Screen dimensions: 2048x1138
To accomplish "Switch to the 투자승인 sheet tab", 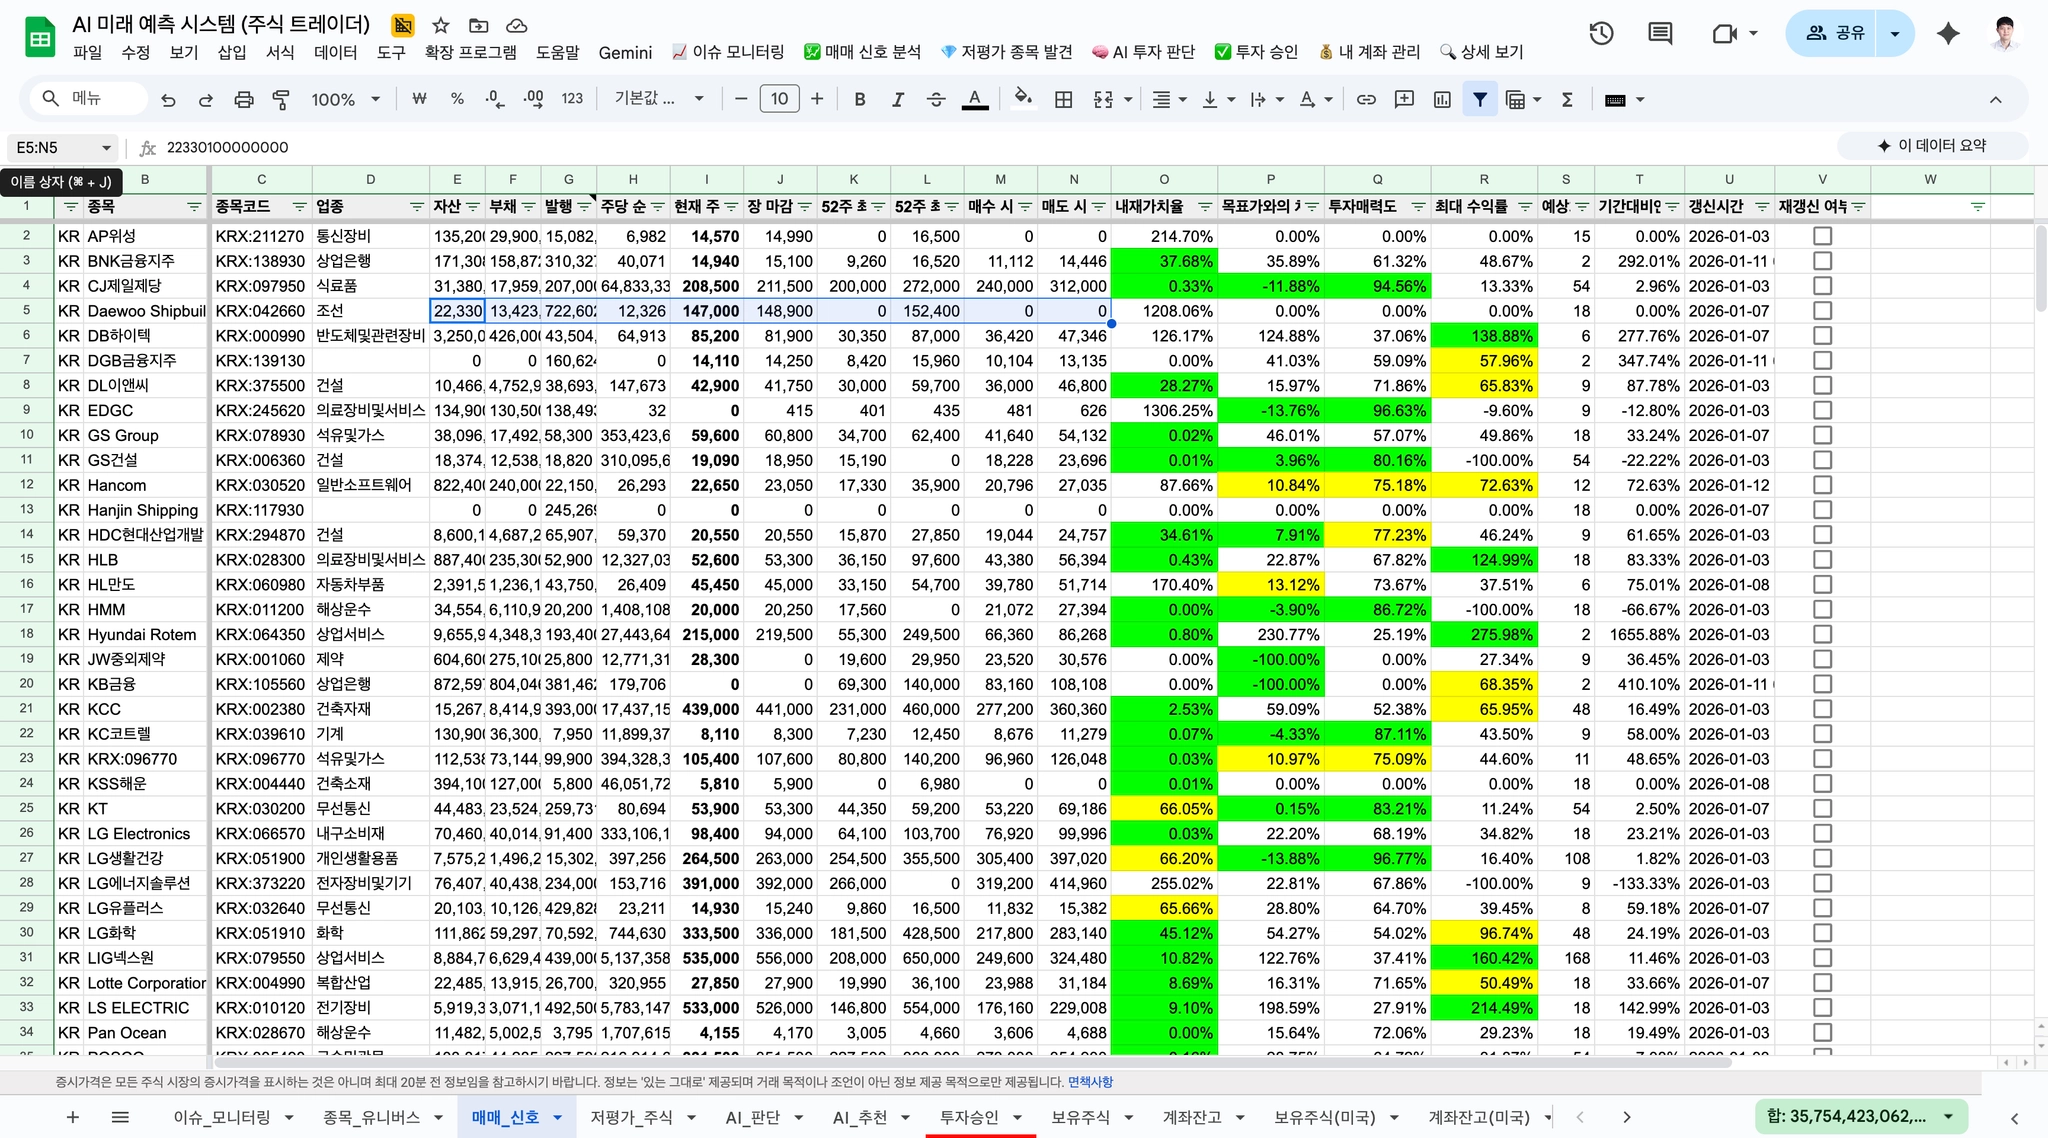I will pos(968,1117).
